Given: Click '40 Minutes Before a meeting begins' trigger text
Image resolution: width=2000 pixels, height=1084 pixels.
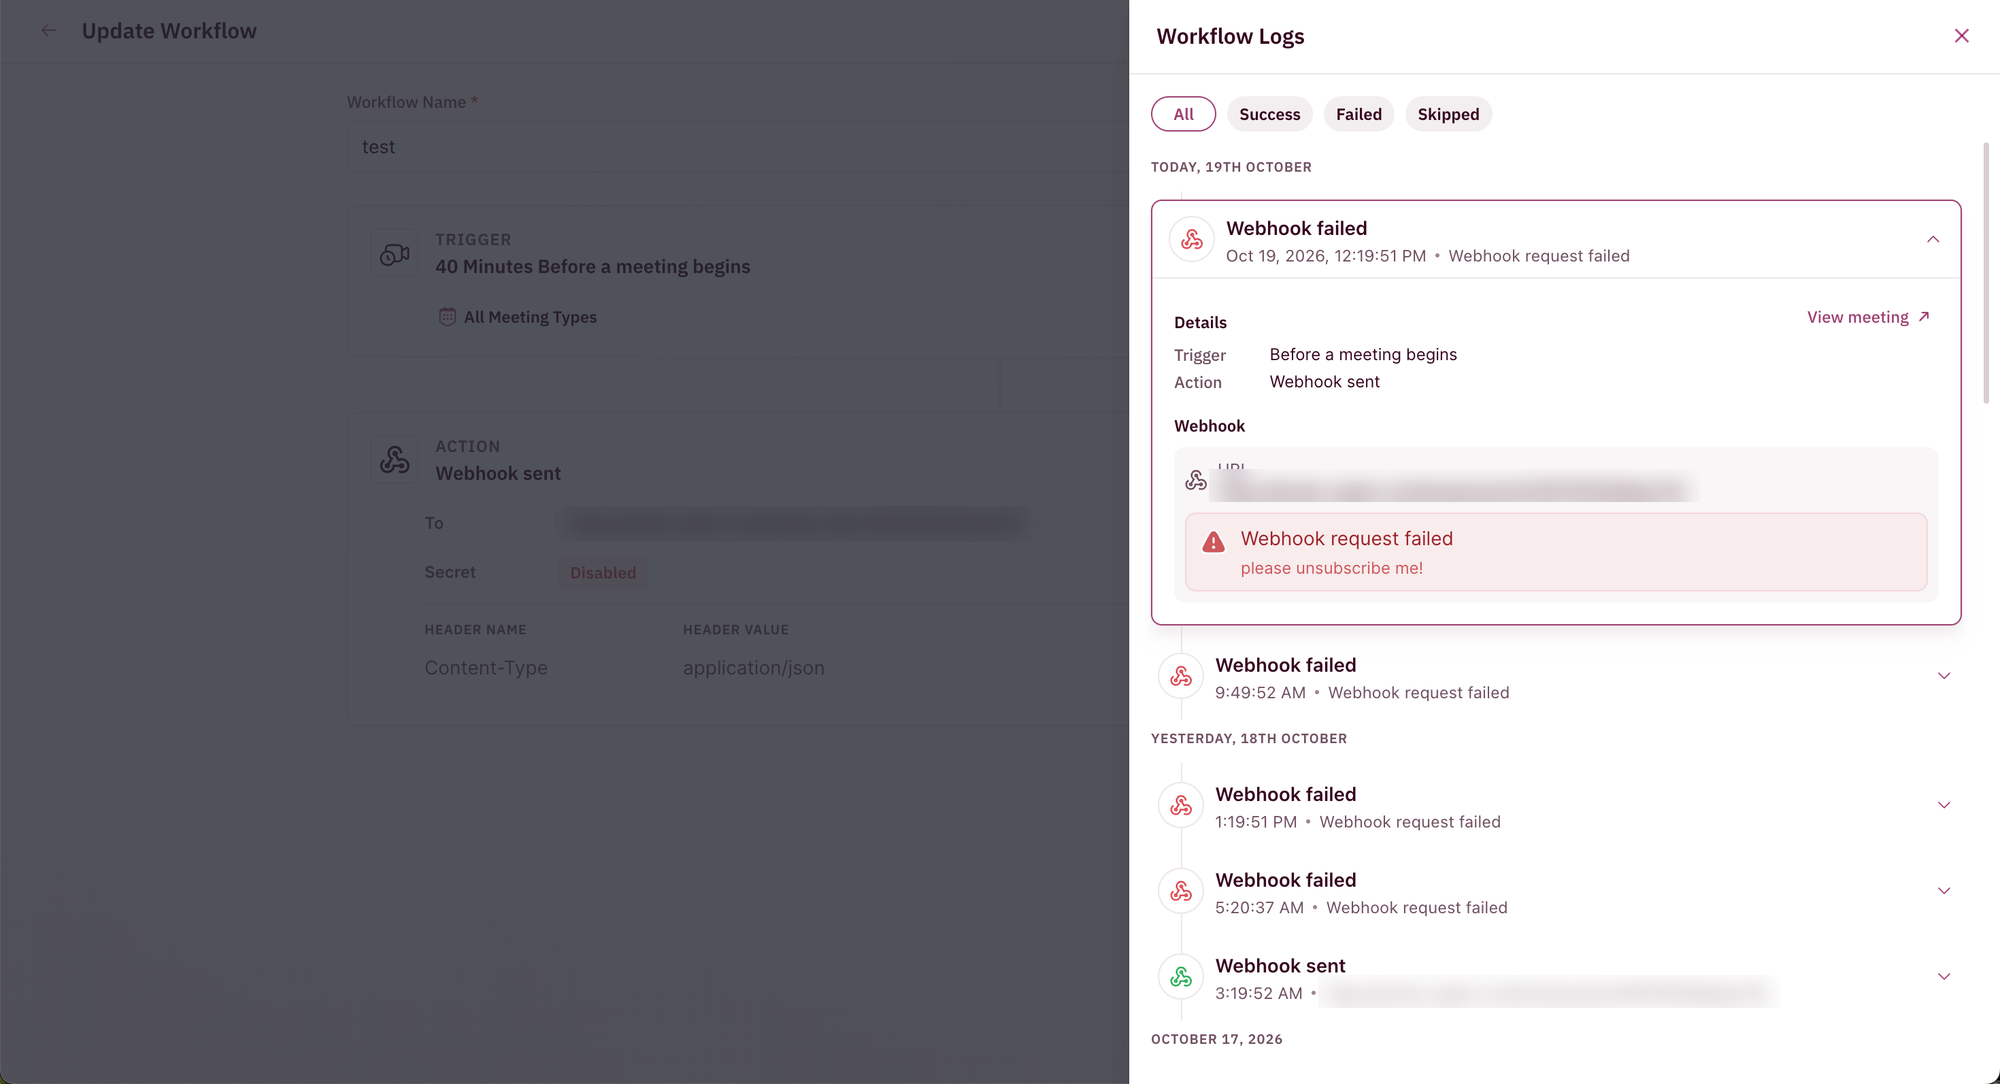Looking at the screenshot, I should 592,267.
